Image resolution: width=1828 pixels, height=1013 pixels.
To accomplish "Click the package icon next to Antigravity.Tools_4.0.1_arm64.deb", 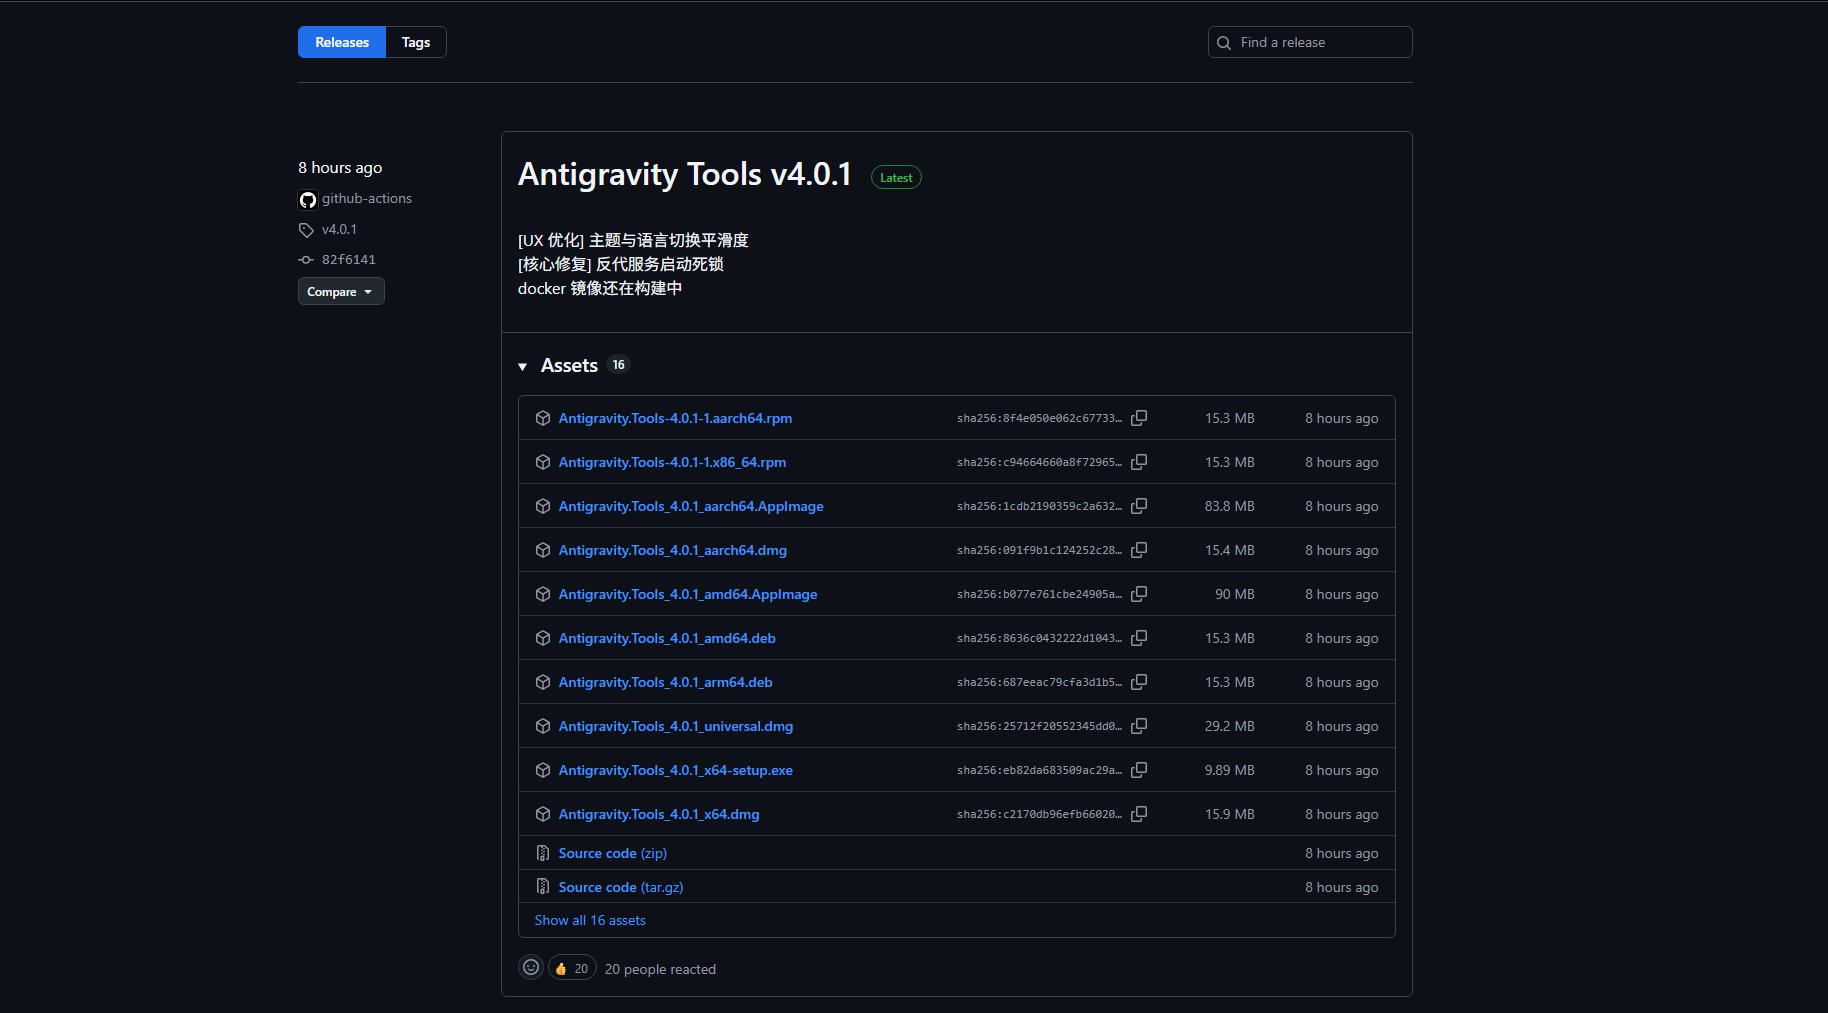I will 542,682.
